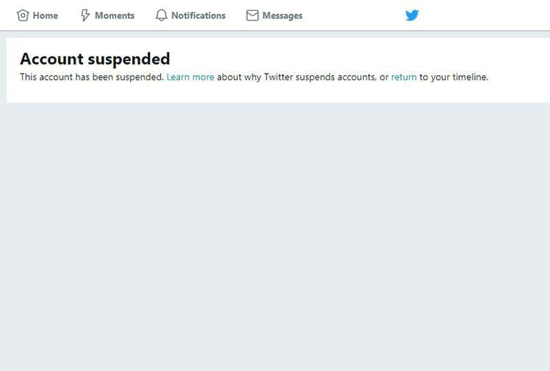
Task: Follow the "Learn more" link
Action: point(190,77)
